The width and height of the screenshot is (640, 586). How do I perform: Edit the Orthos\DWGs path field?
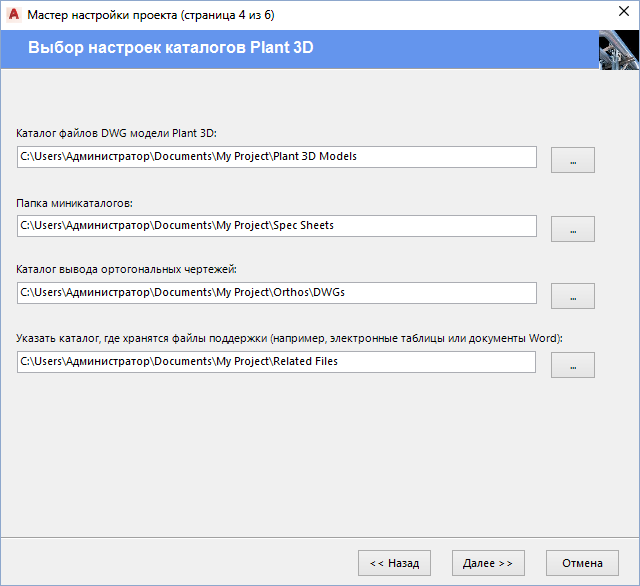(x=277, y=293)
